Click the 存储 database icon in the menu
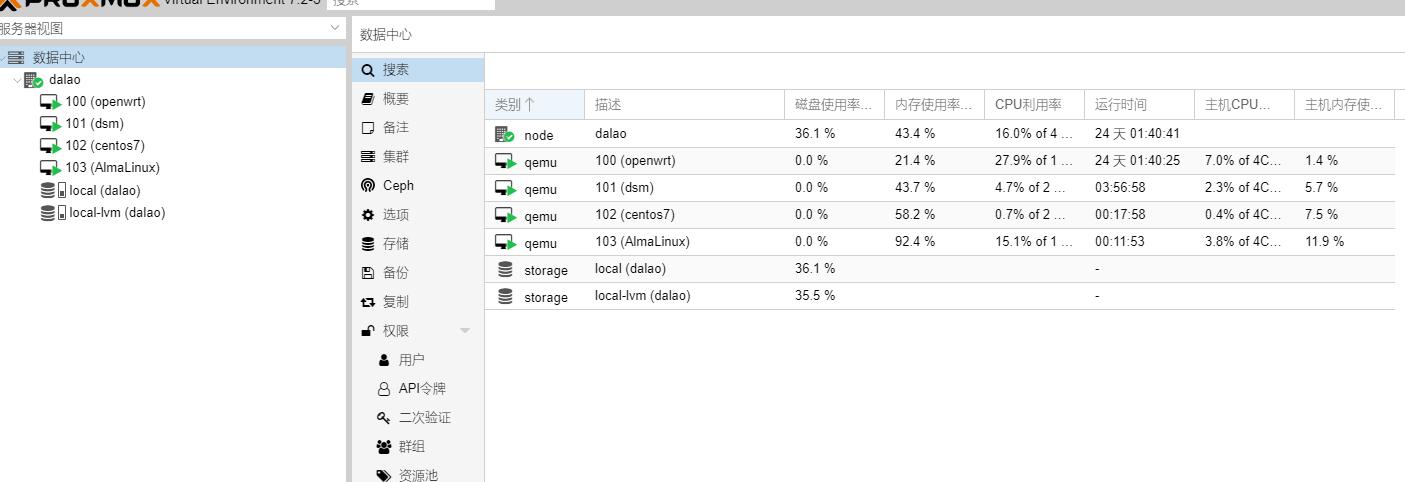The height and width of the screenshot is (482, 1405). pyautogui.click(x=368, y=244)
